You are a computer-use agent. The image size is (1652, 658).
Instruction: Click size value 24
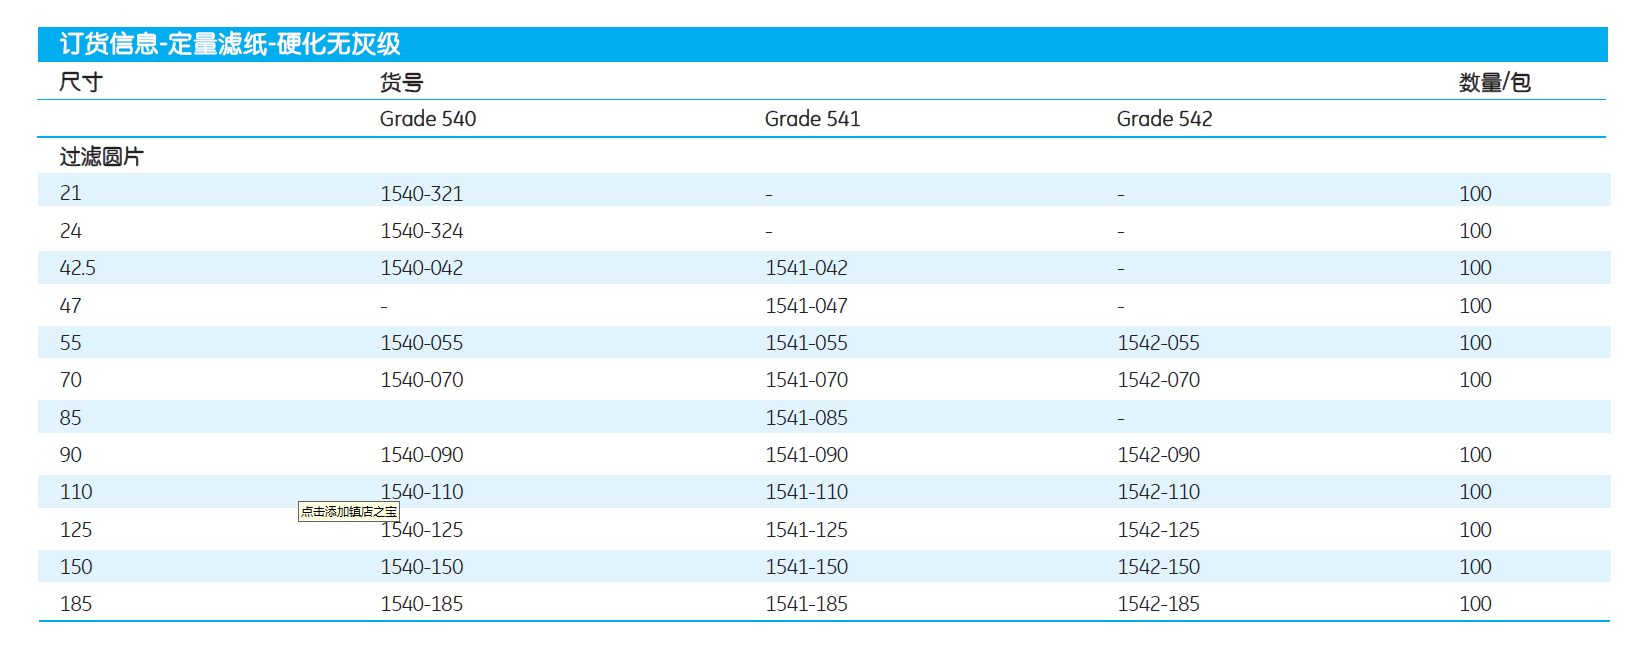[x=70, y=231]
